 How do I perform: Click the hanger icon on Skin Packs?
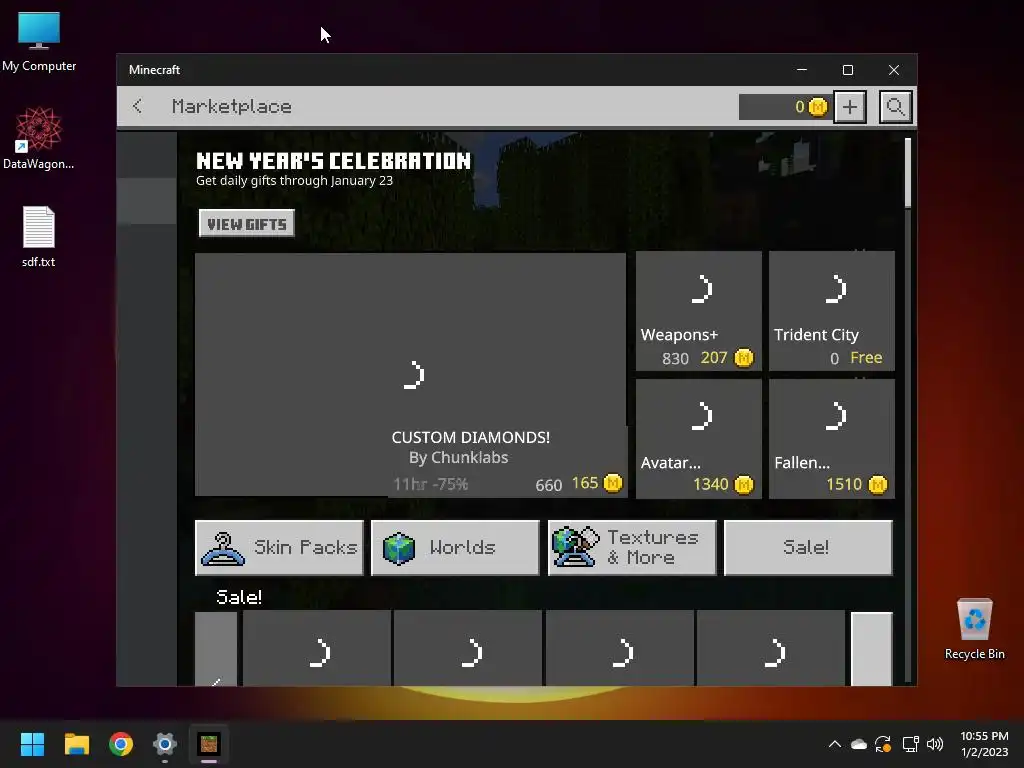223,549
